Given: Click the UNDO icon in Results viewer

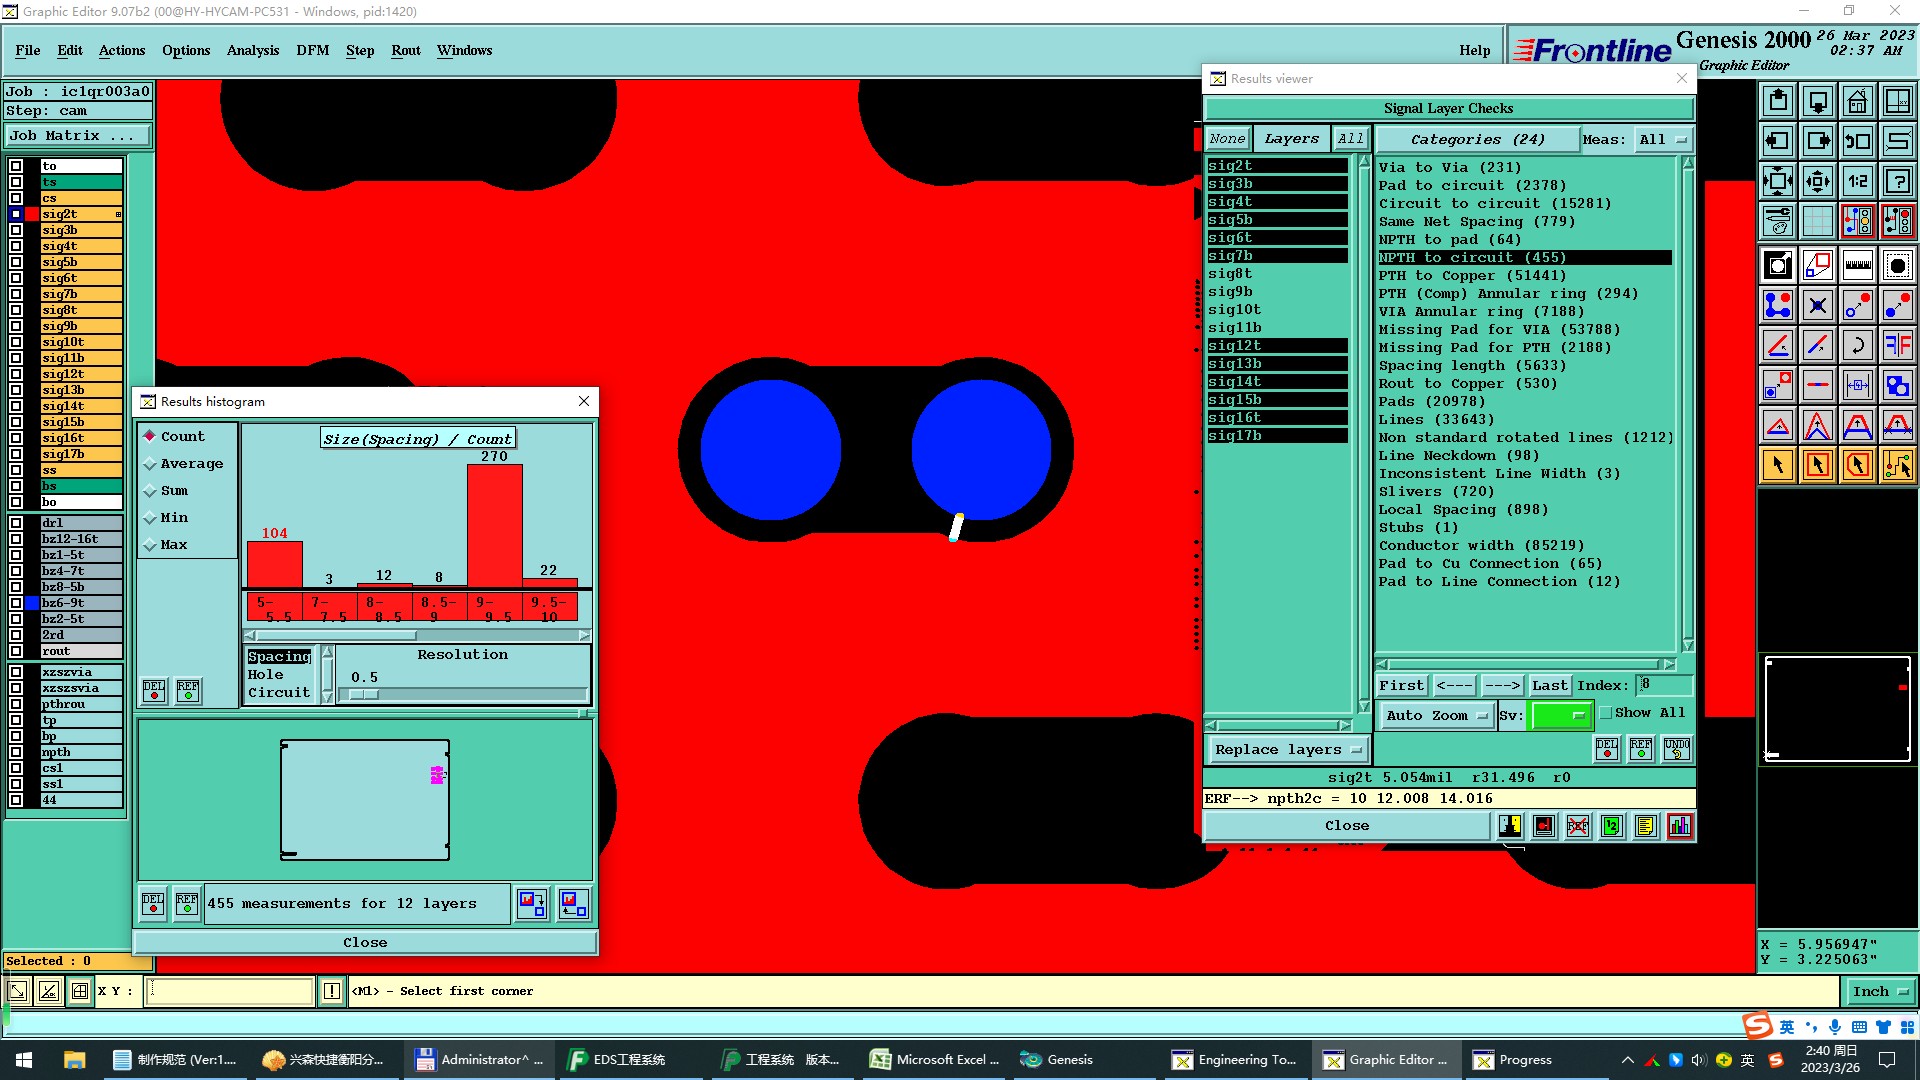Looking at the screenshot, I should pyautogui.click(x=1677, y=749).
